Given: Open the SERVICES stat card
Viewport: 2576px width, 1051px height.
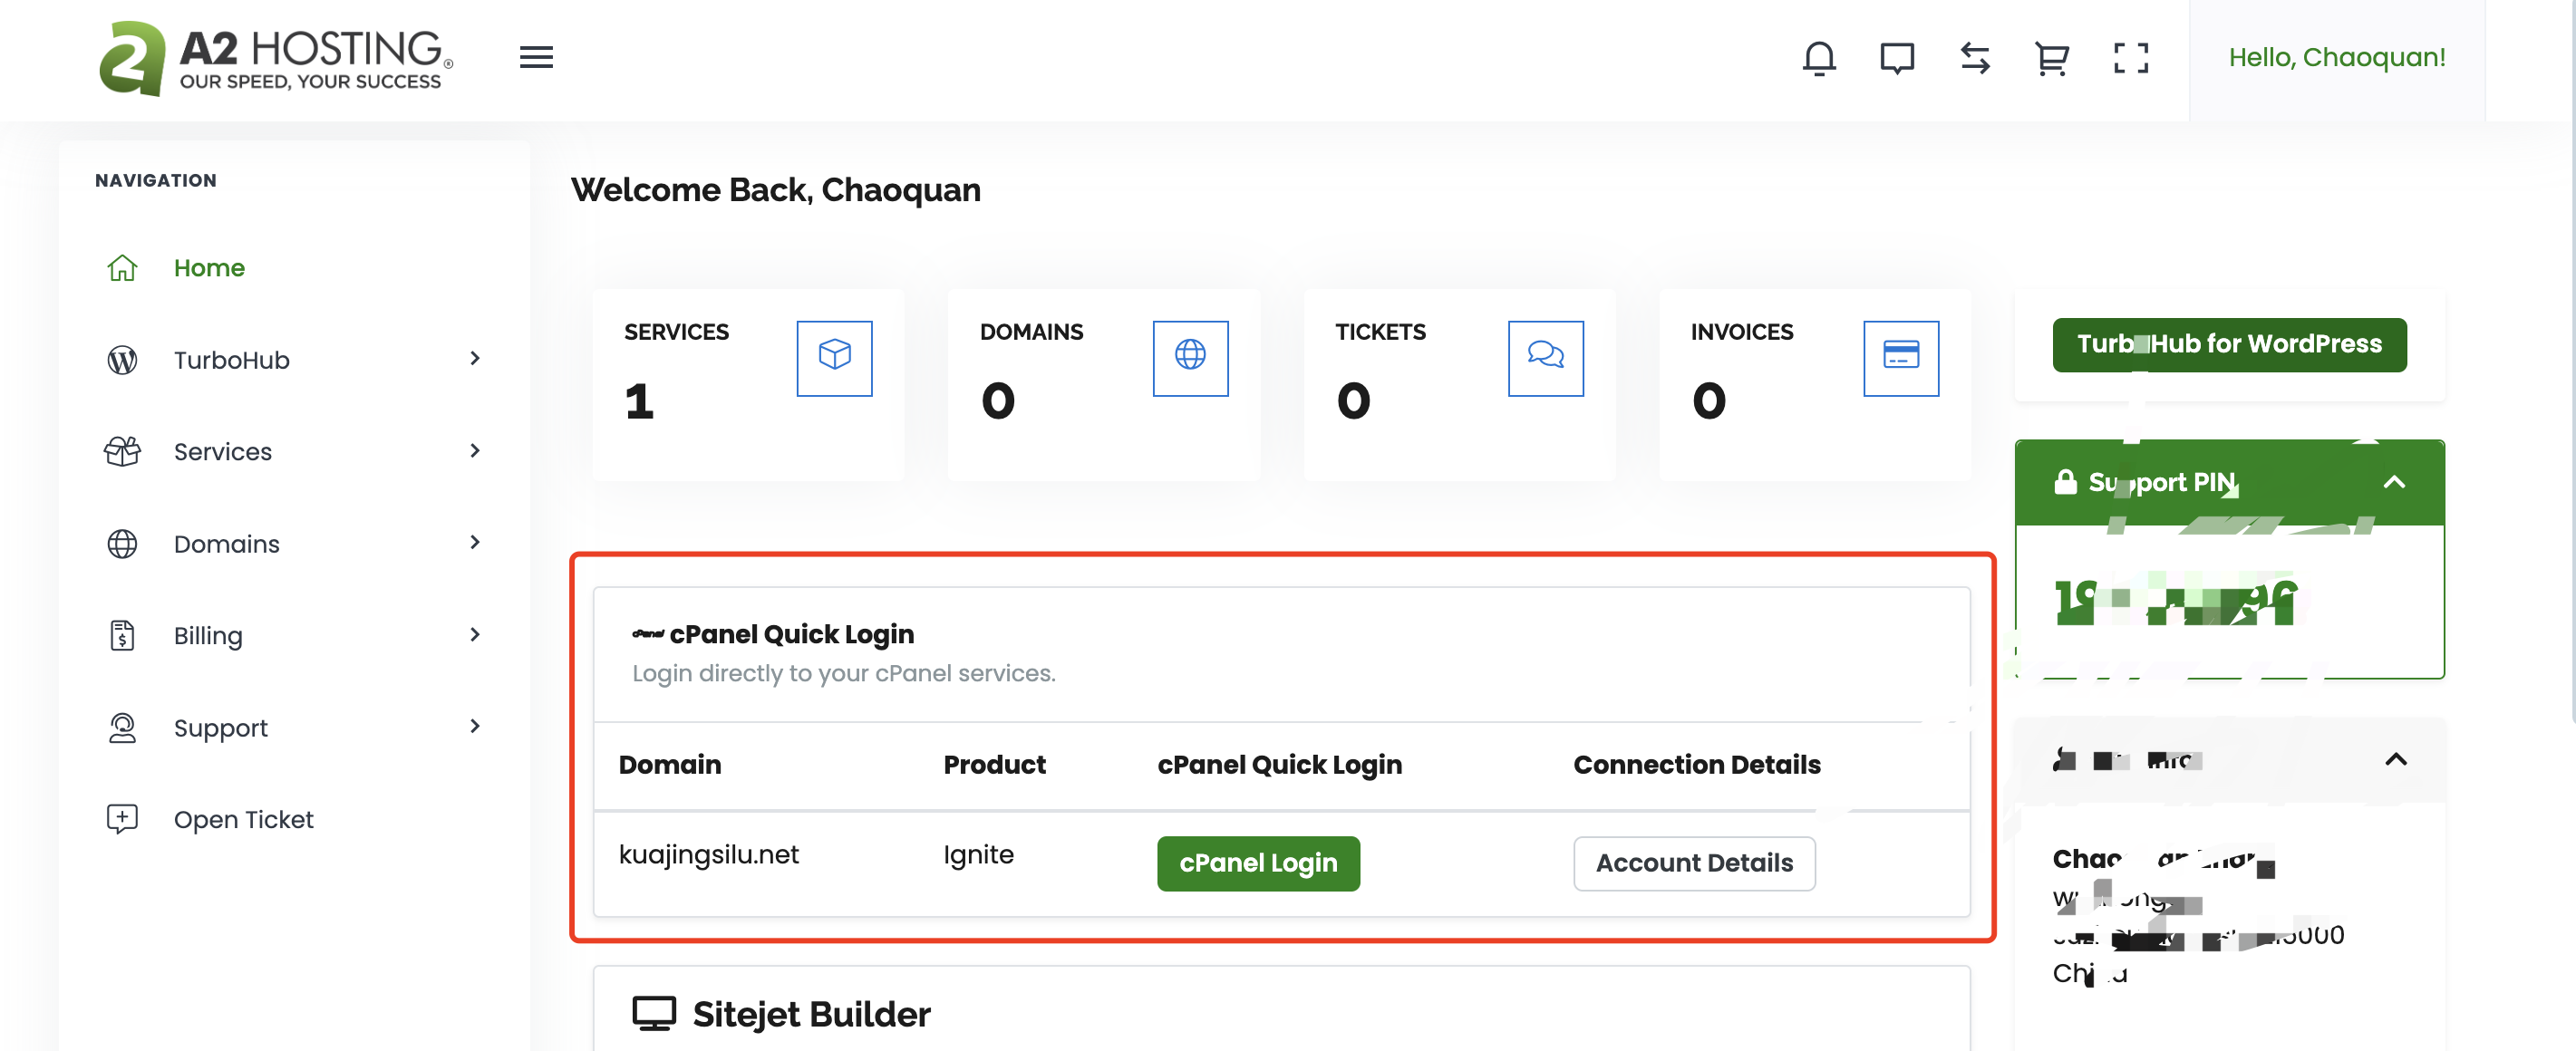Looking at the screenshot, I should click(748, 385).
